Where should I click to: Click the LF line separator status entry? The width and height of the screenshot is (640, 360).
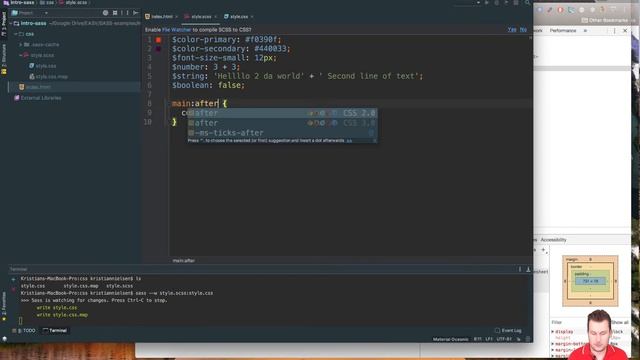(x=489, y=339)
